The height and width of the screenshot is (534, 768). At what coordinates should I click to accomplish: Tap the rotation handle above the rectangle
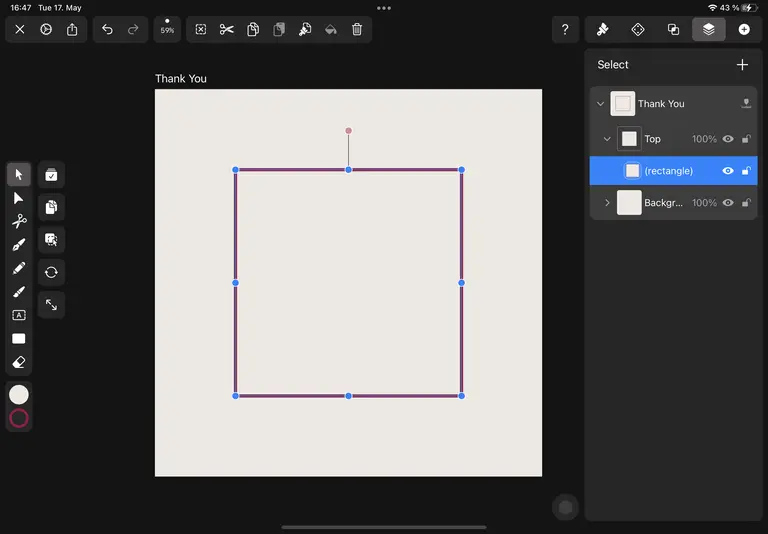click(348, 131)
